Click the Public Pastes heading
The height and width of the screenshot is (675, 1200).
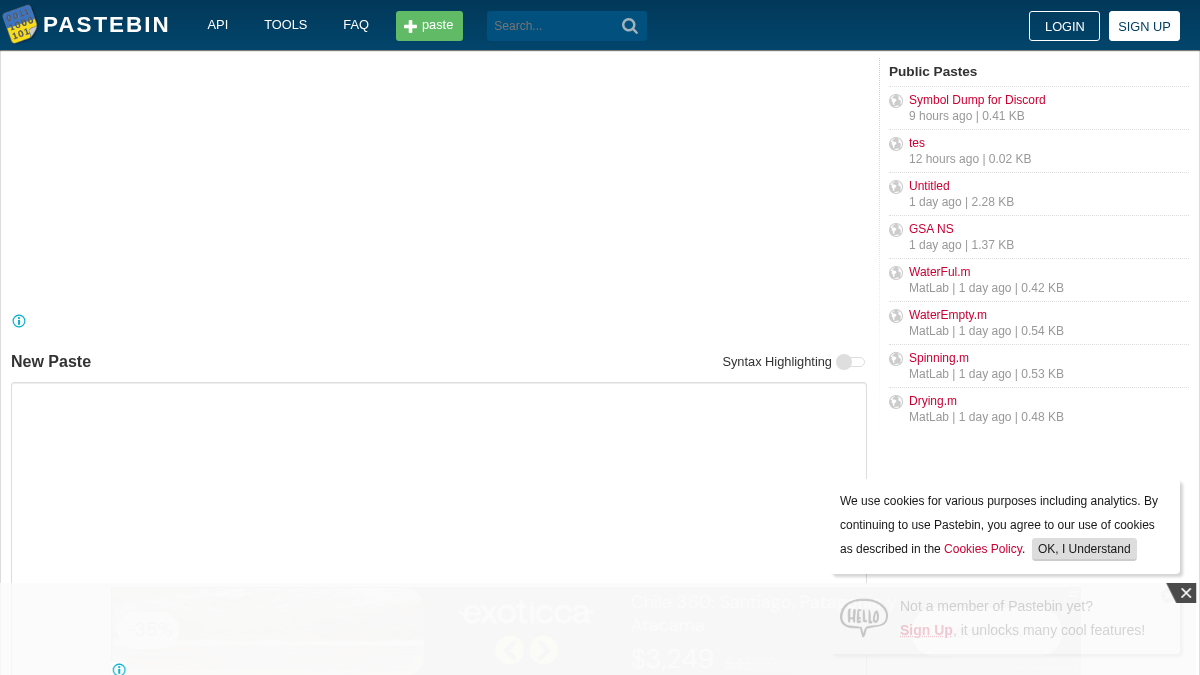pyautogui.click(x=933, y=71)
